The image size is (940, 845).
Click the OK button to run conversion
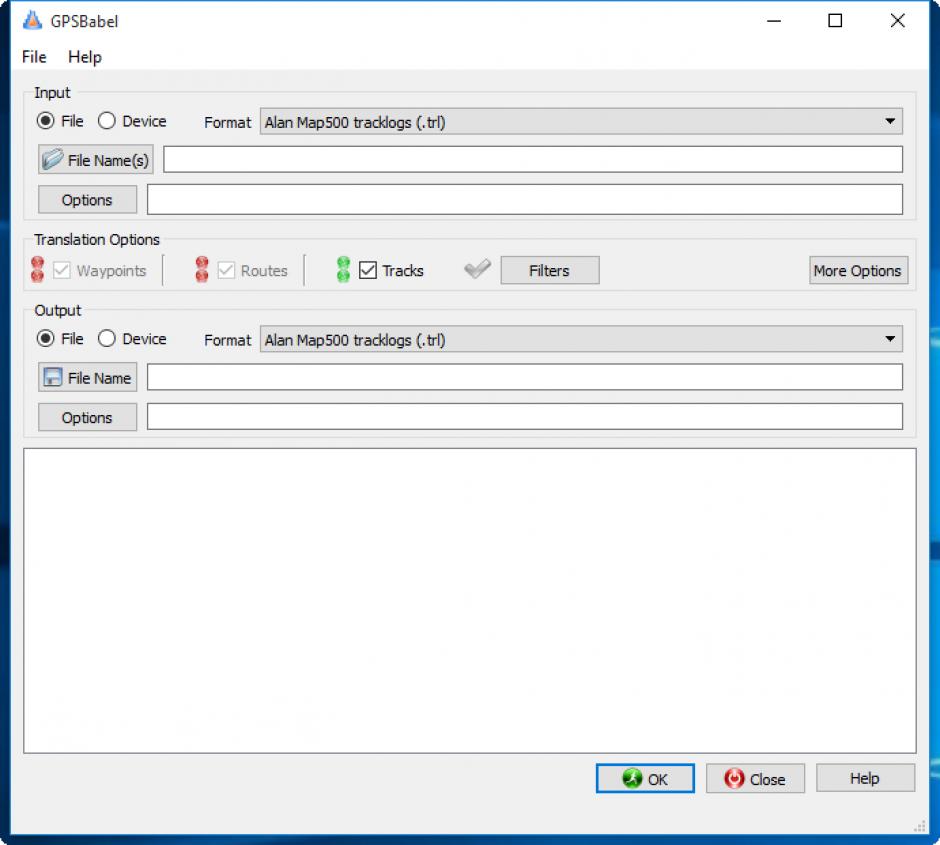click(x=645, y=778)
